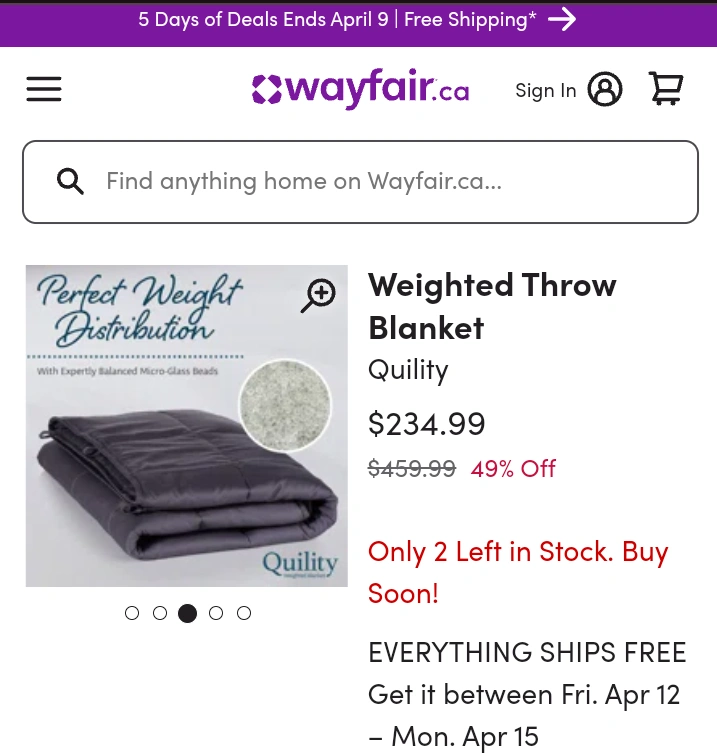The image size is (717, 753).
Task: Select the fourth image carousel dot
Action: [216, 613]
